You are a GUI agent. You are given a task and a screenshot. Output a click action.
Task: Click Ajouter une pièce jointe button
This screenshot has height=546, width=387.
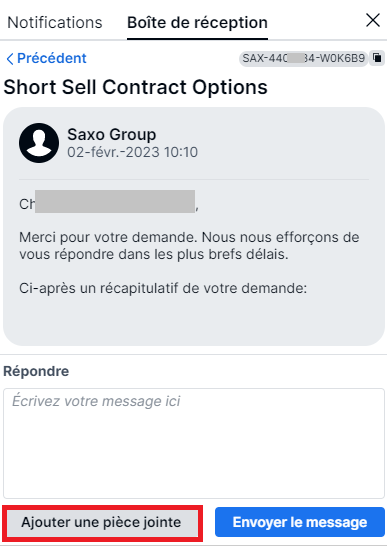(x=101, y=522)
